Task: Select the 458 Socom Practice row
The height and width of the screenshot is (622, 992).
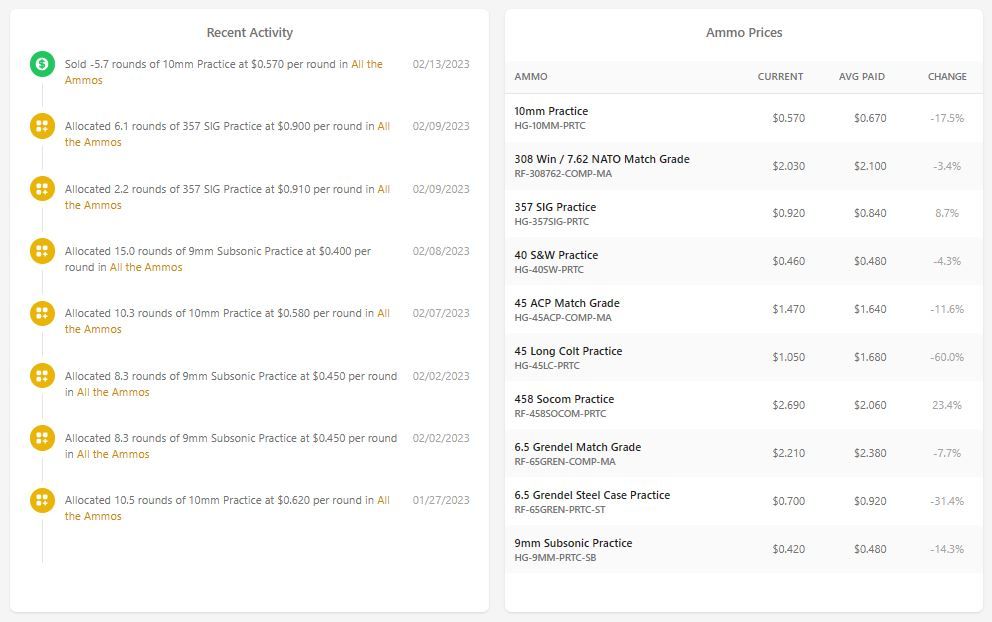Action: (x=744, y=406)
